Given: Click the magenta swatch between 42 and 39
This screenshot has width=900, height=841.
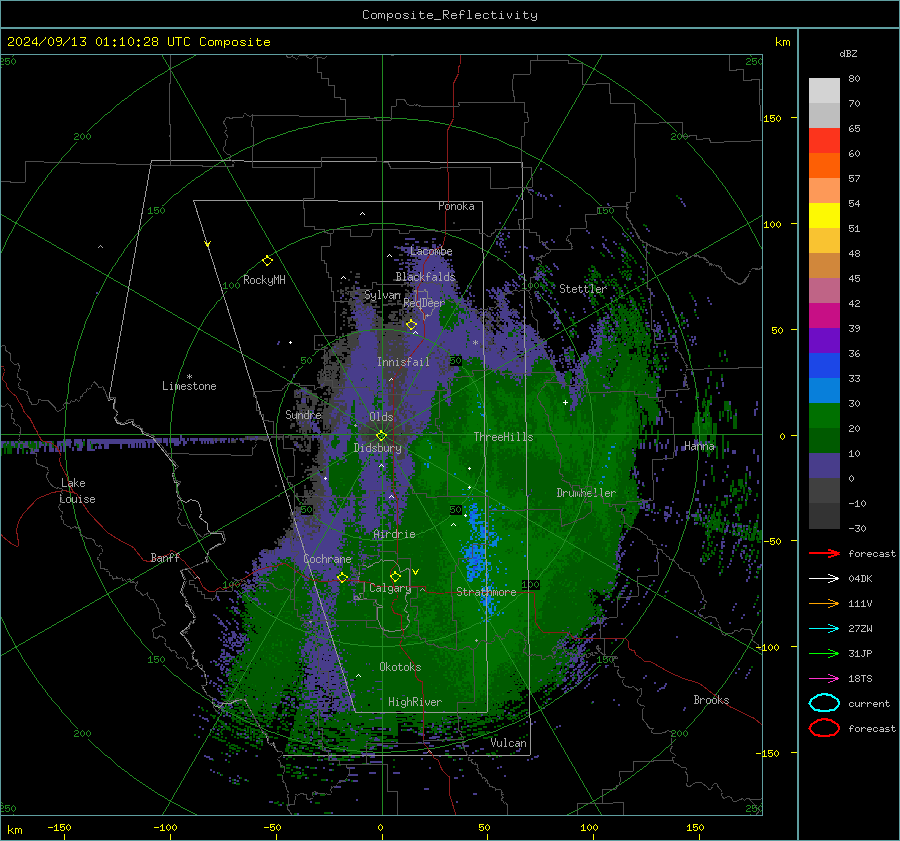Looking at the screenshot, I should 824,316.
